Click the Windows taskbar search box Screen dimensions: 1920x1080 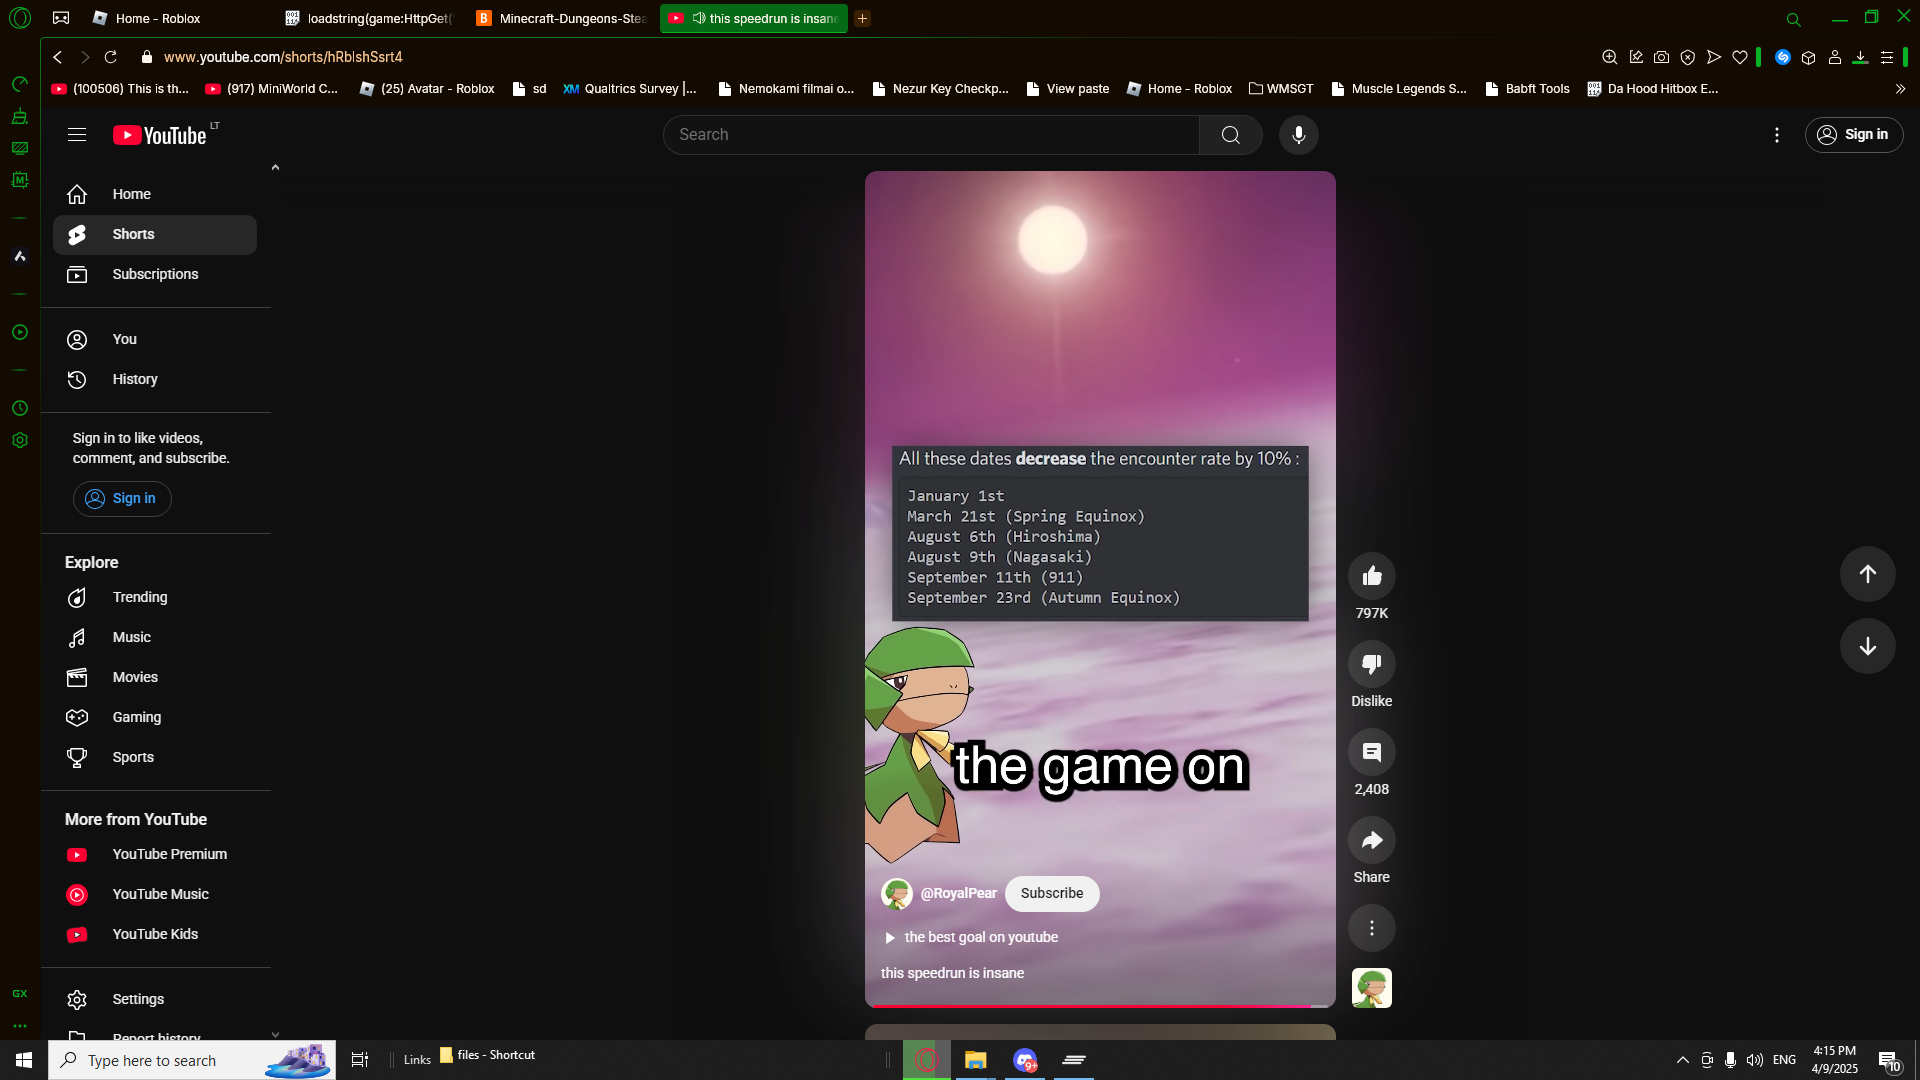pos(192,1060)
